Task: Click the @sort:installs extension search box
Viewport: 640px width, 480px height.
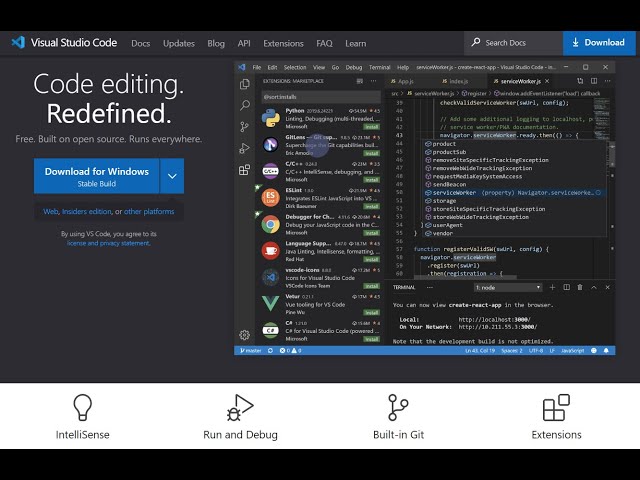Action: point(321,97)
